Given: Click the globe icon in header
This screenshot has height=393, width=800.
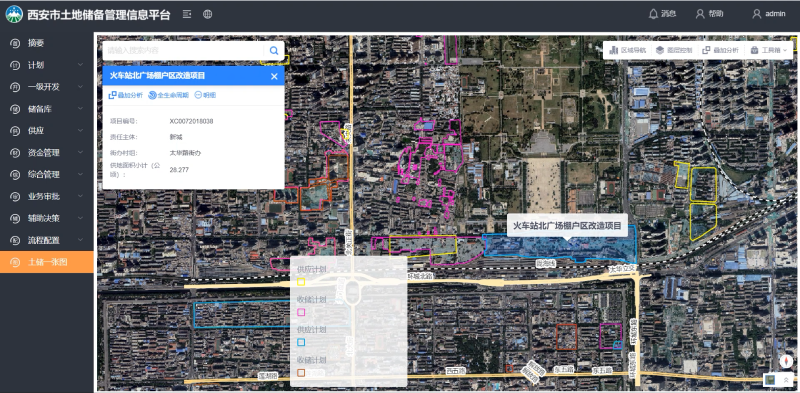Looking at the screenshot, I should pyautogui.click(x=208, y=14).
